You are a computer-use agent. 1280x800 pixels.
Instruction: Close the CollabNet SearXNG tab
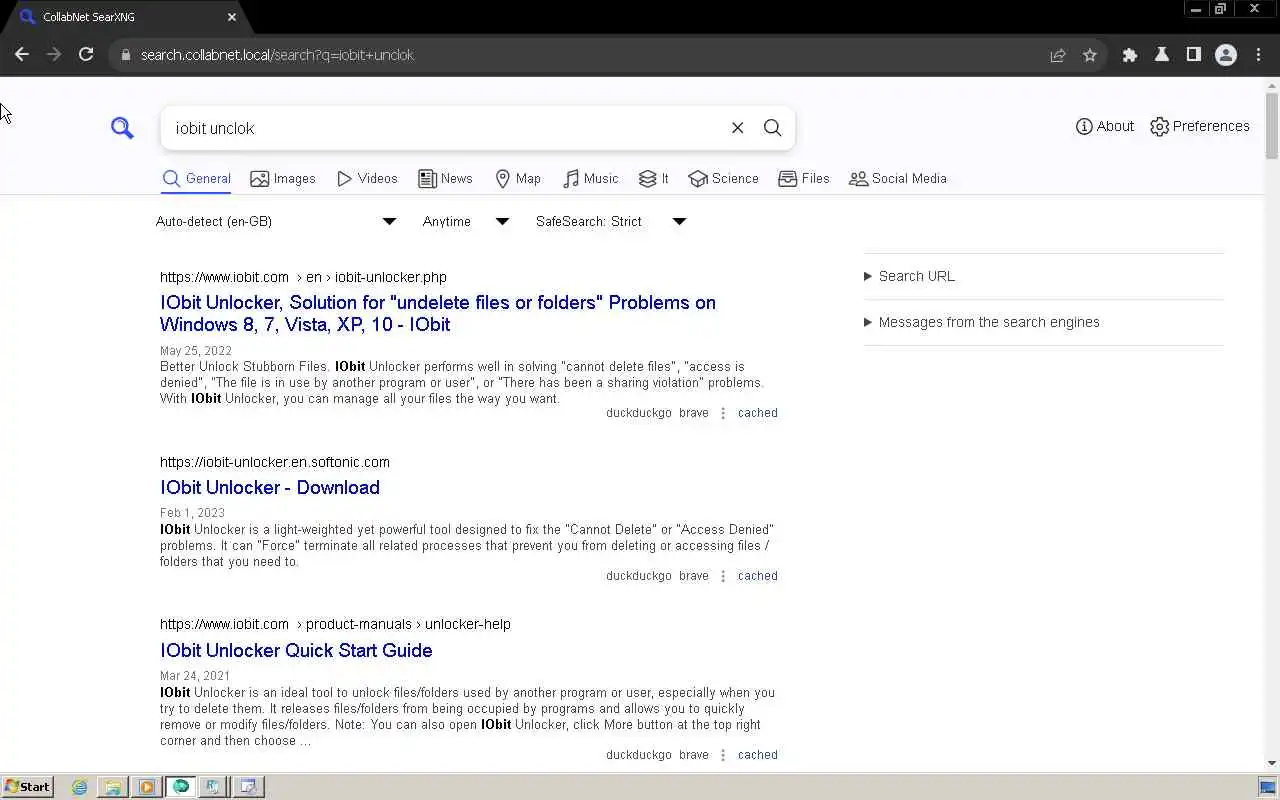(232, 17)
